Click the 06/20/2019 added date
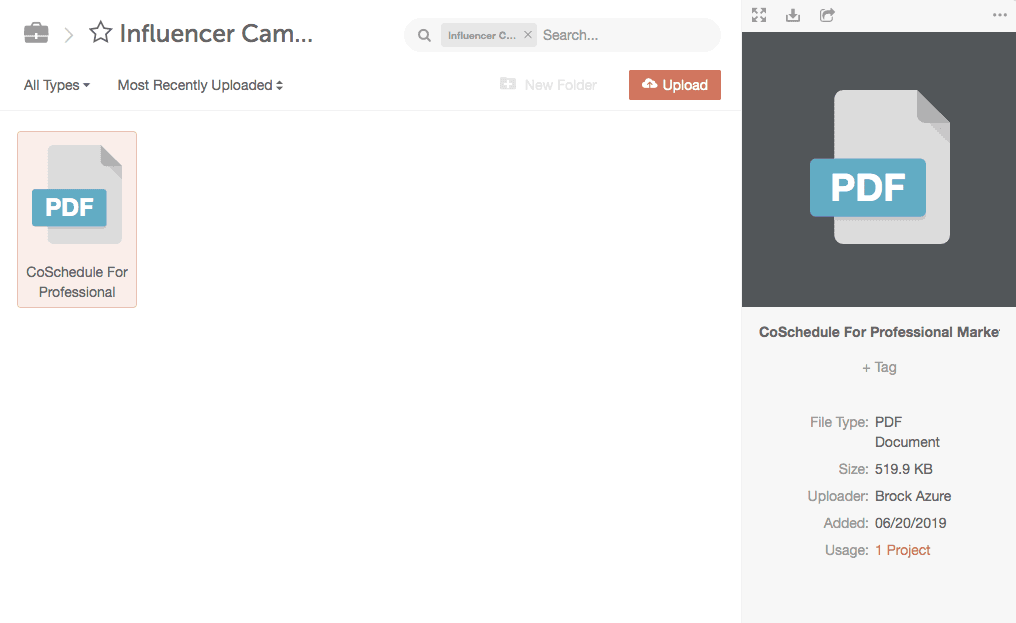 tap(910, 523)
